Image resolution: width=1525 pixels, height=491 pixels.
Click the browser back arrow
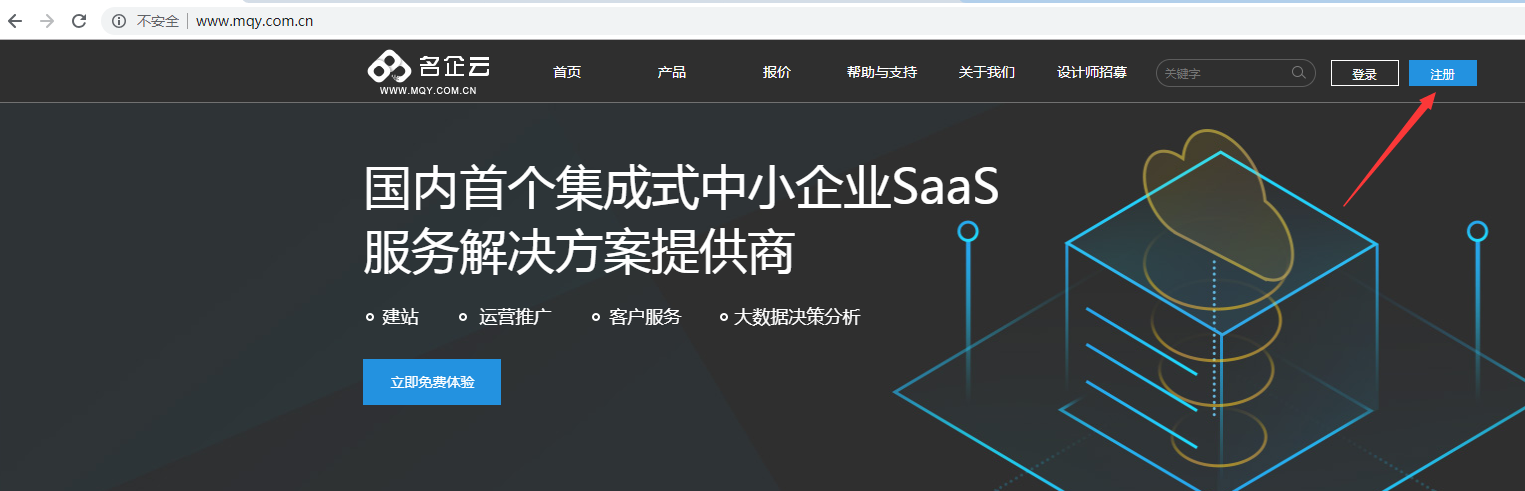click(15, 21)
